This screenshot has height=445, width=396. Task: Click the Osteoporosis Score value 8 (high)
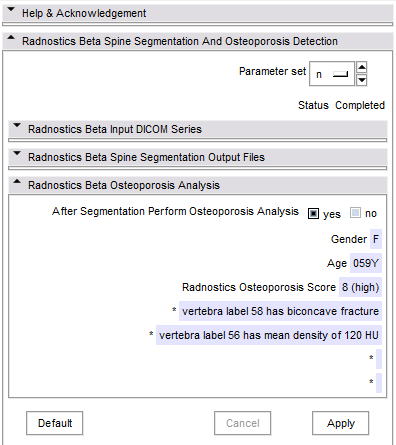point(360,287)
